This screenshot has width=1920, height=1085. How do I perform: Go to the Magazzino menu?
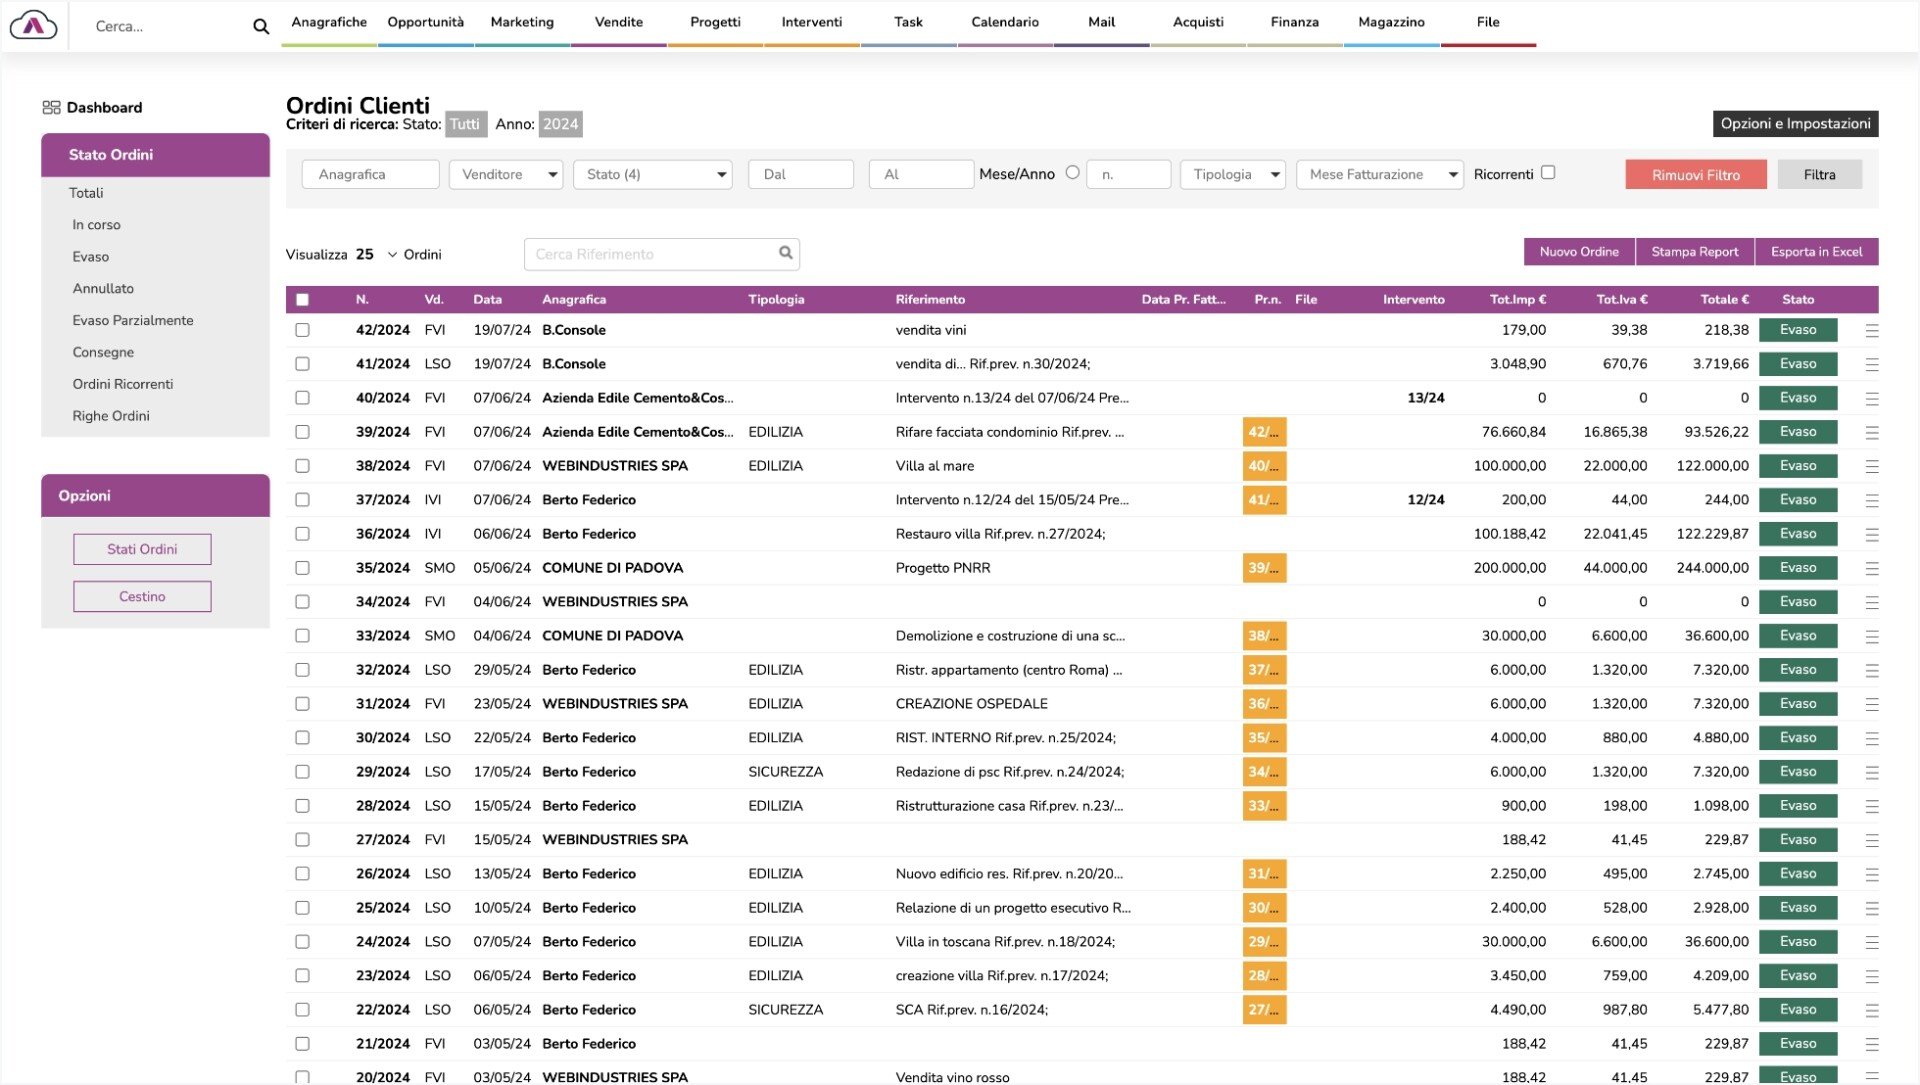click(x=1390, y=22)
